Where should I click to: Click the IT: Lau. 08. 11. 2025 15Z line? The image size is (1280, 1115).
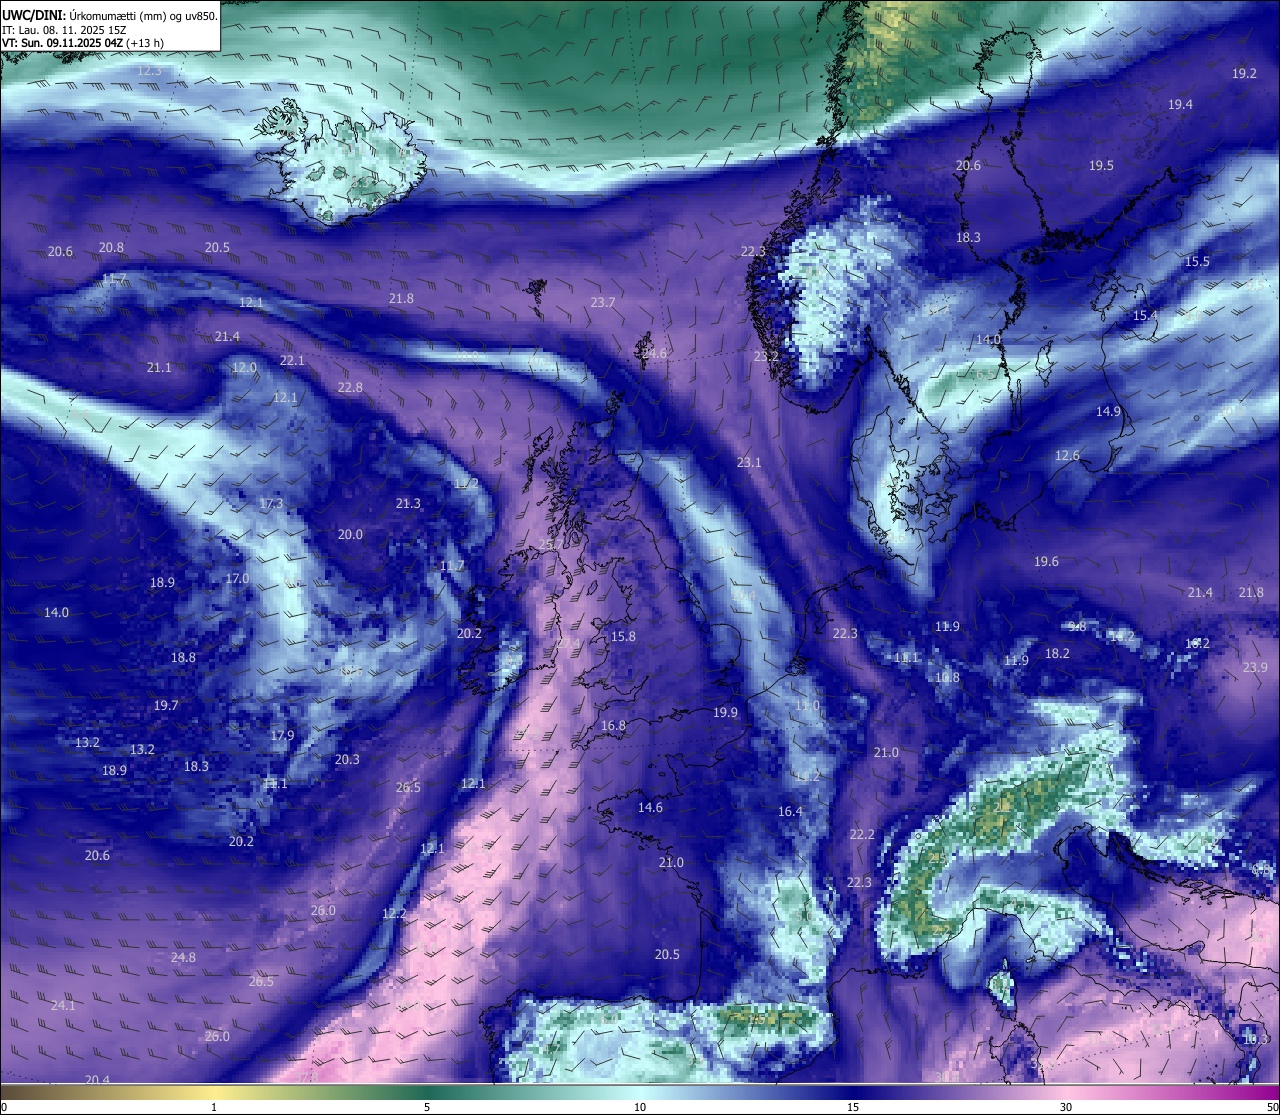tap(64, 30)
